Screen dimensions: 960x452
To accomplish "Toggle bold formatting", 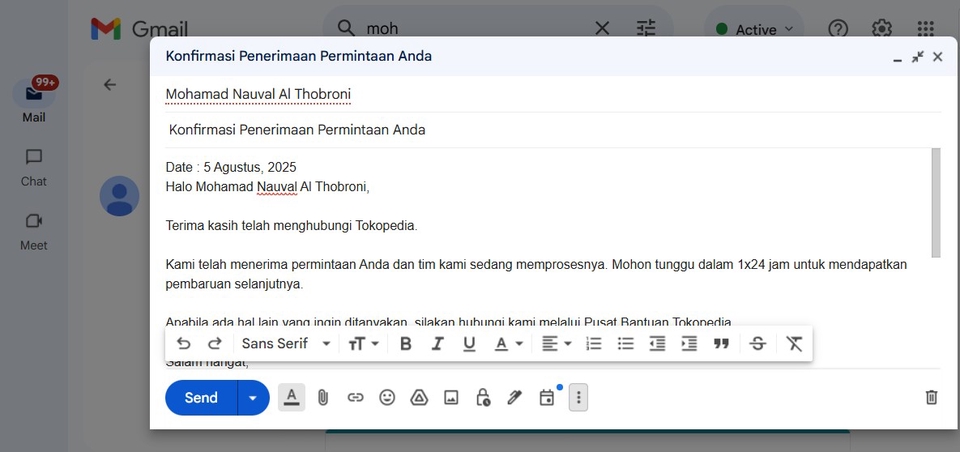I will click(x=405, y=344).
